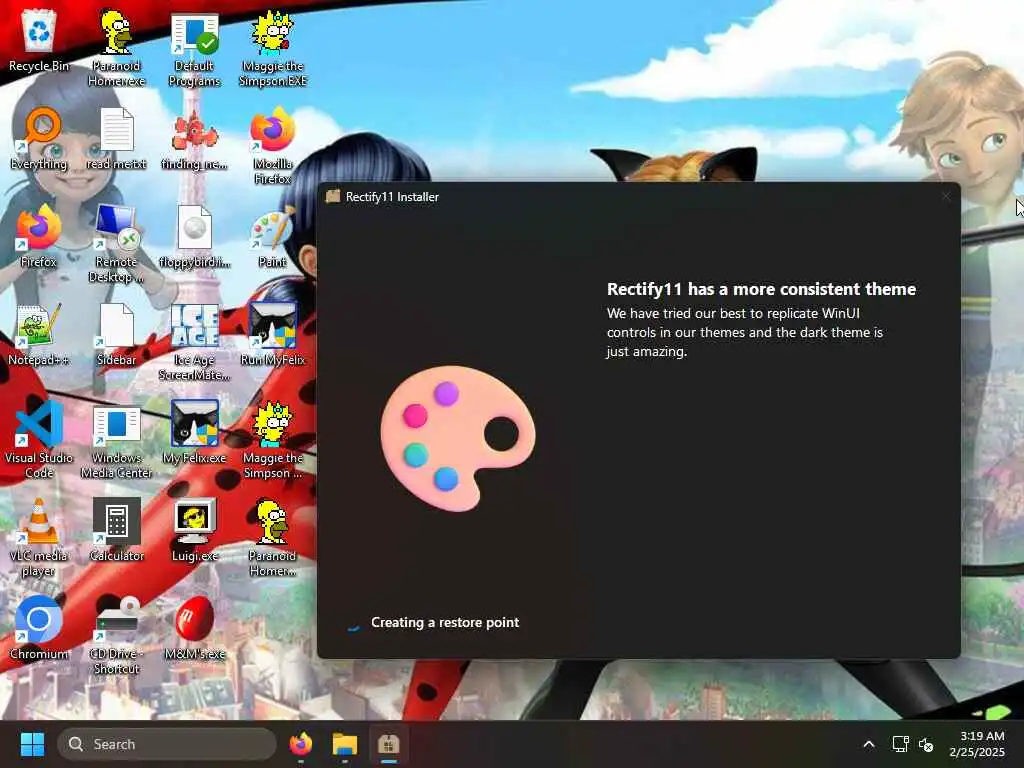
Task: Select the Sidebar shortcut icon
Action: pos(116,335)
